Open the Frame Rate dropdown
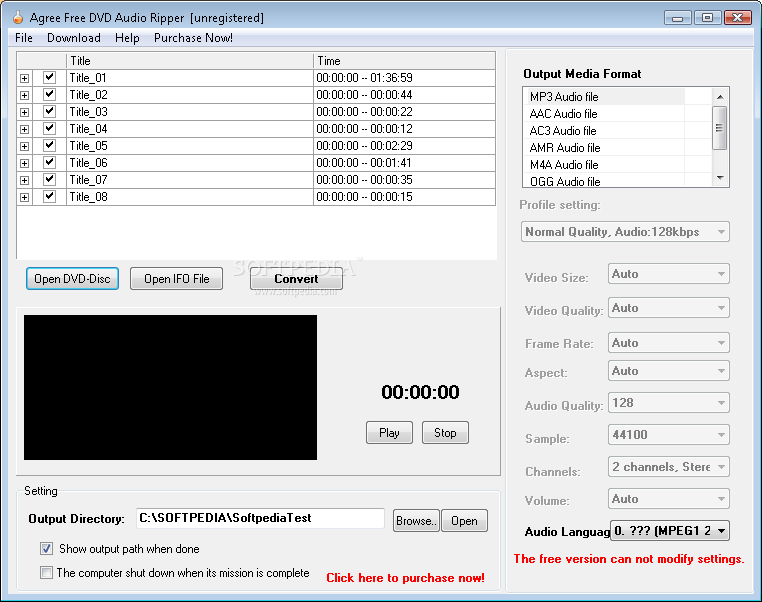The height and width of the screenshot is (602, 762). pos(668,343)
